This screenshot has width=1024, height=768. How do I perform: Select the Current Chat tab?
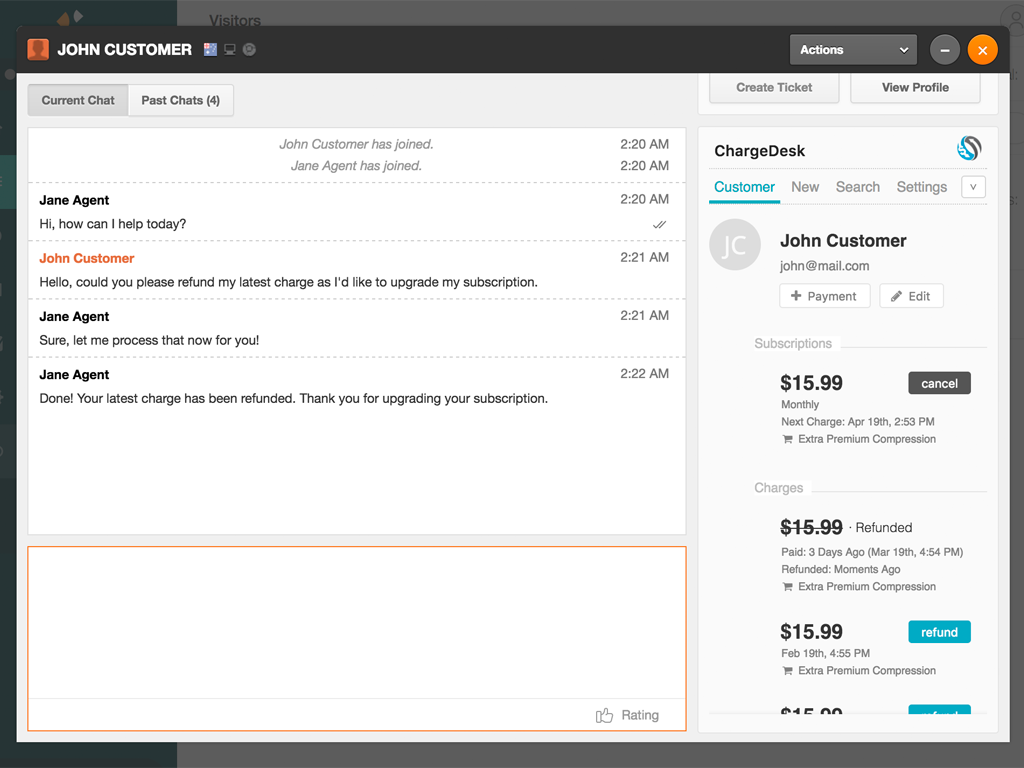pyautogui.click(x=78, y=100)
